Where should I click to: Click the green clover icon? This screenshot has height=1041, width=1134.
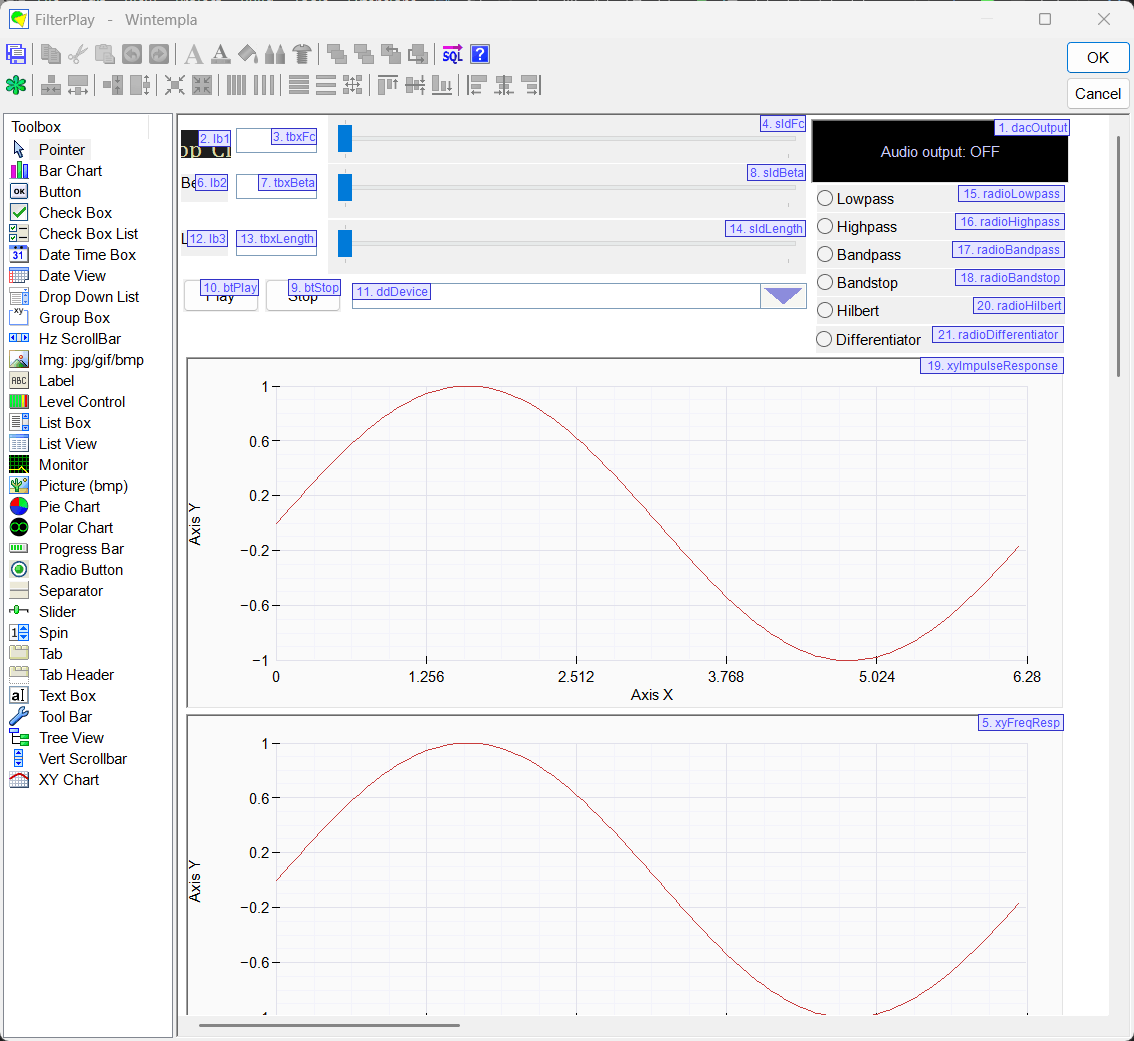click(16, 85)
